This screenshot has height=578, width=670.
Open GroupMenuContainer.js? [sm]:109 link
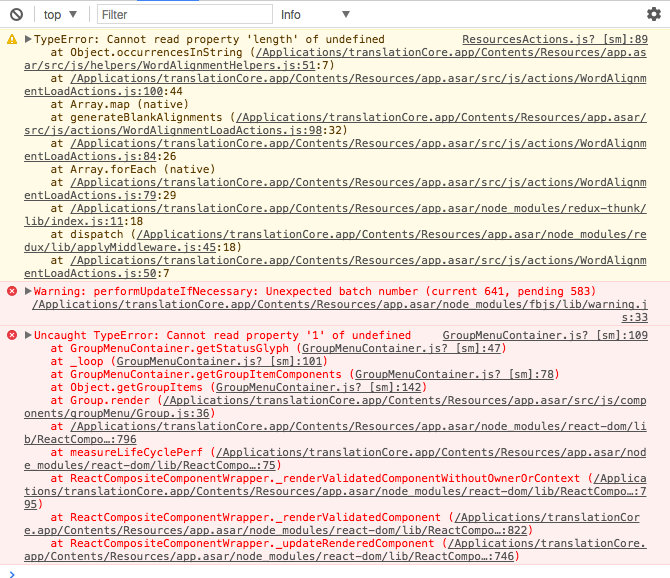545,335
